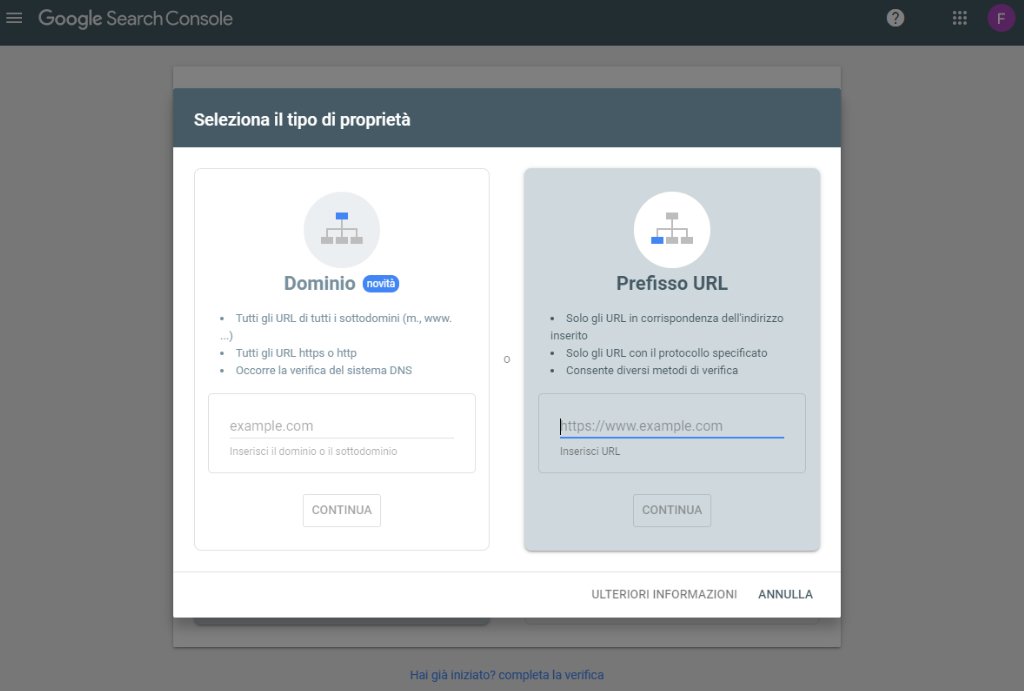Image resolution: width=1024 pixels, height=691 pixels.
Task: Open the account avatar labeled F
Action: pyautogui.click(x=1000, y=18)
